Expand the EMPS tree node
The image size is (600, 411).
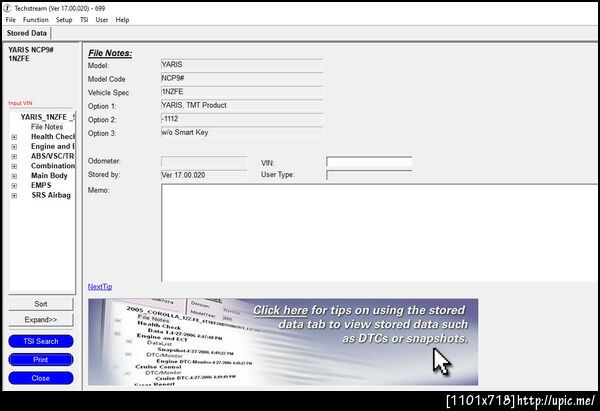pos(14,186)
